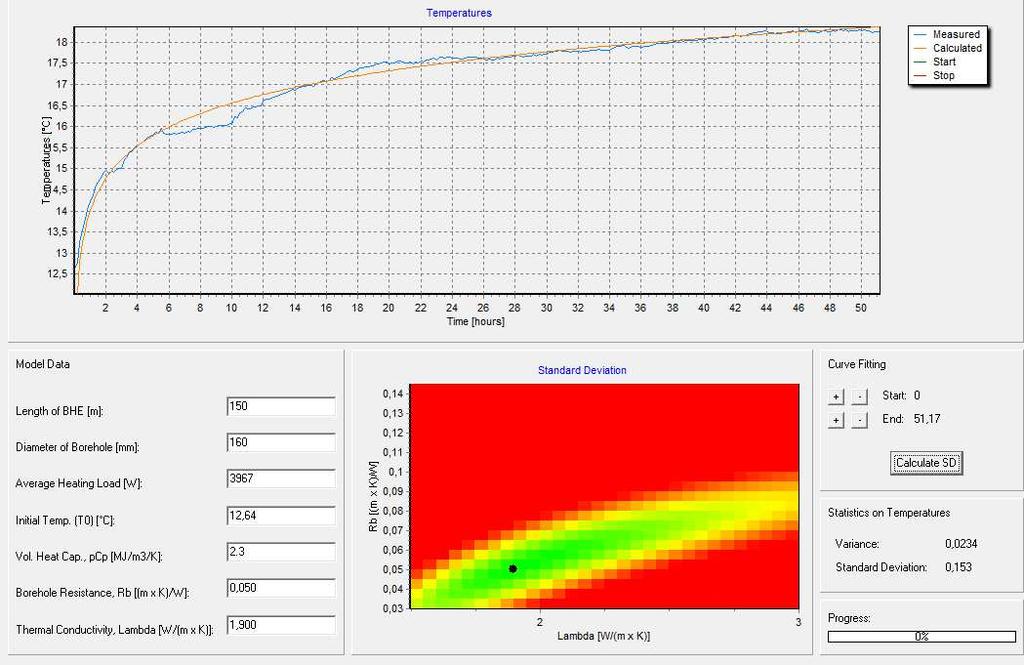Click the Progress bar showing 0%
Screen dimensions: 1024x665
point(921,636)
